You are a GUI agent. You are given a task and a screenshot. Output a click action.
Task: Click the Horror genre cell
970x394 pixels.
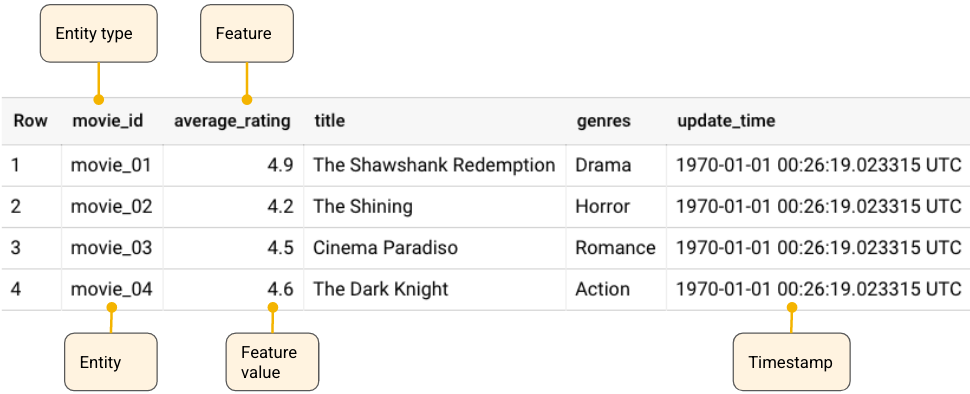[603, 206]
